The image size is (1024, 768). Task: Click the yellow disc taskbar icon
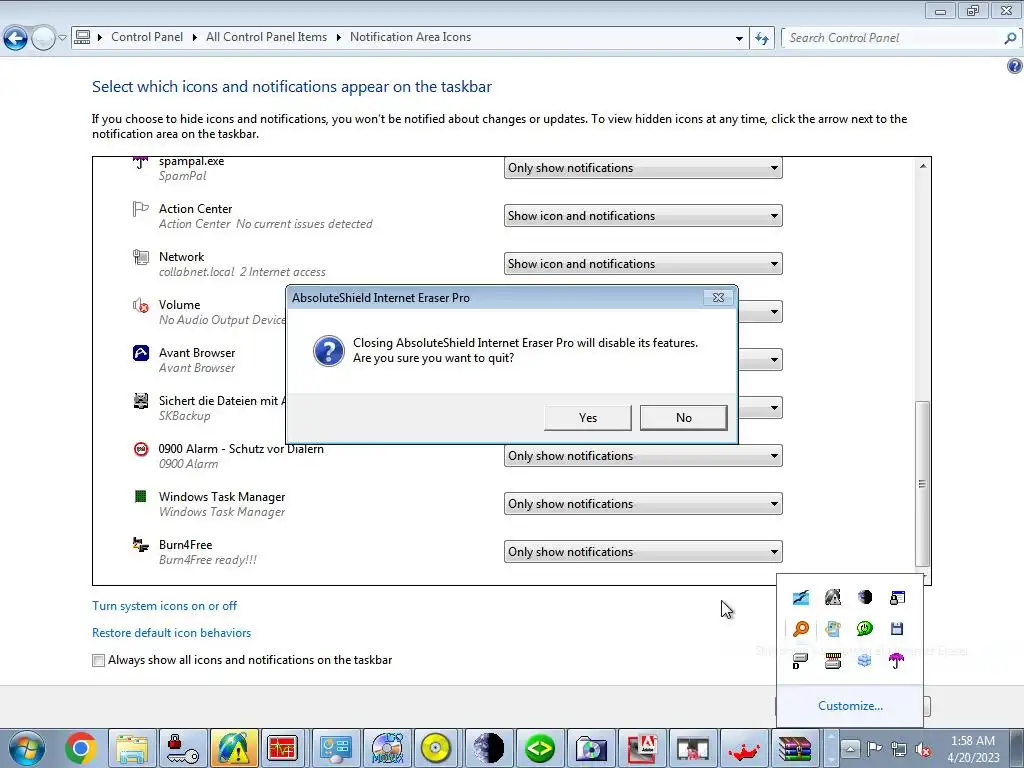click(437, 748)
